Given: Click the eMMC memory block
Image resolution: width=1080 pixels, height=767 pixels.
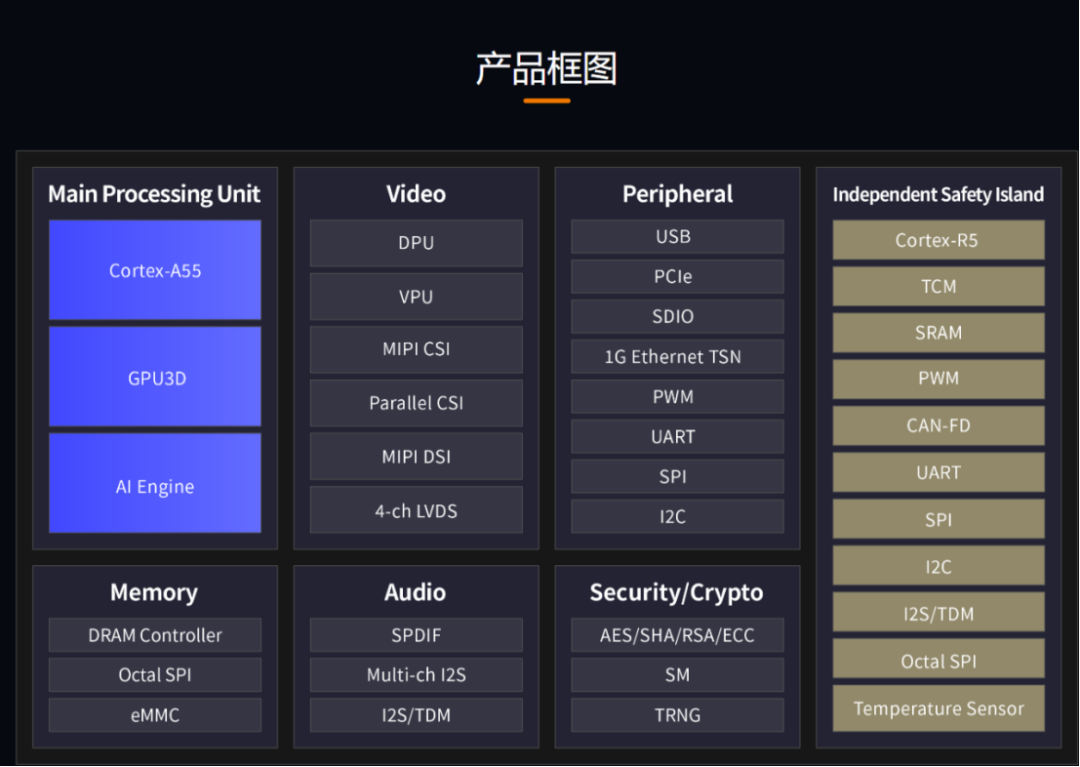Looking at the screenshot, I should click(155, 715).
